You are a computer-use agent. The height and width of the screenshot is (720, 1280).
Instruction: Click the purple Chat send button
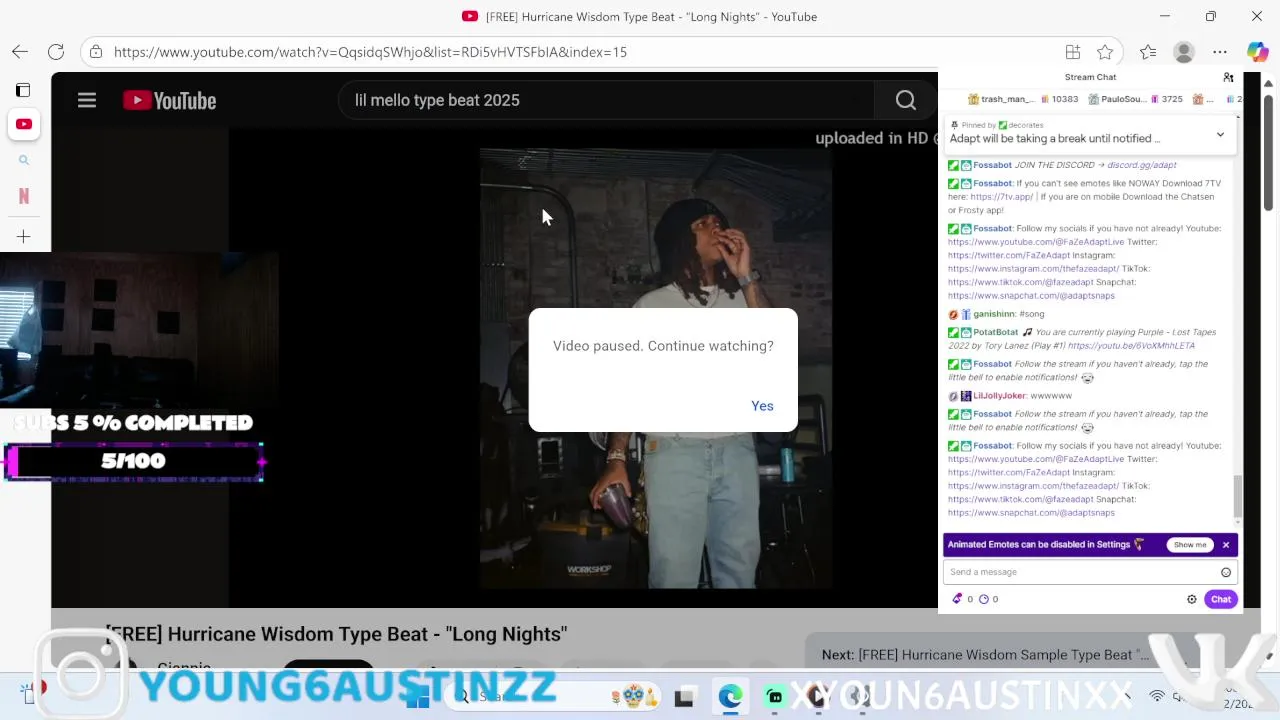click(x=1221, y=599)
